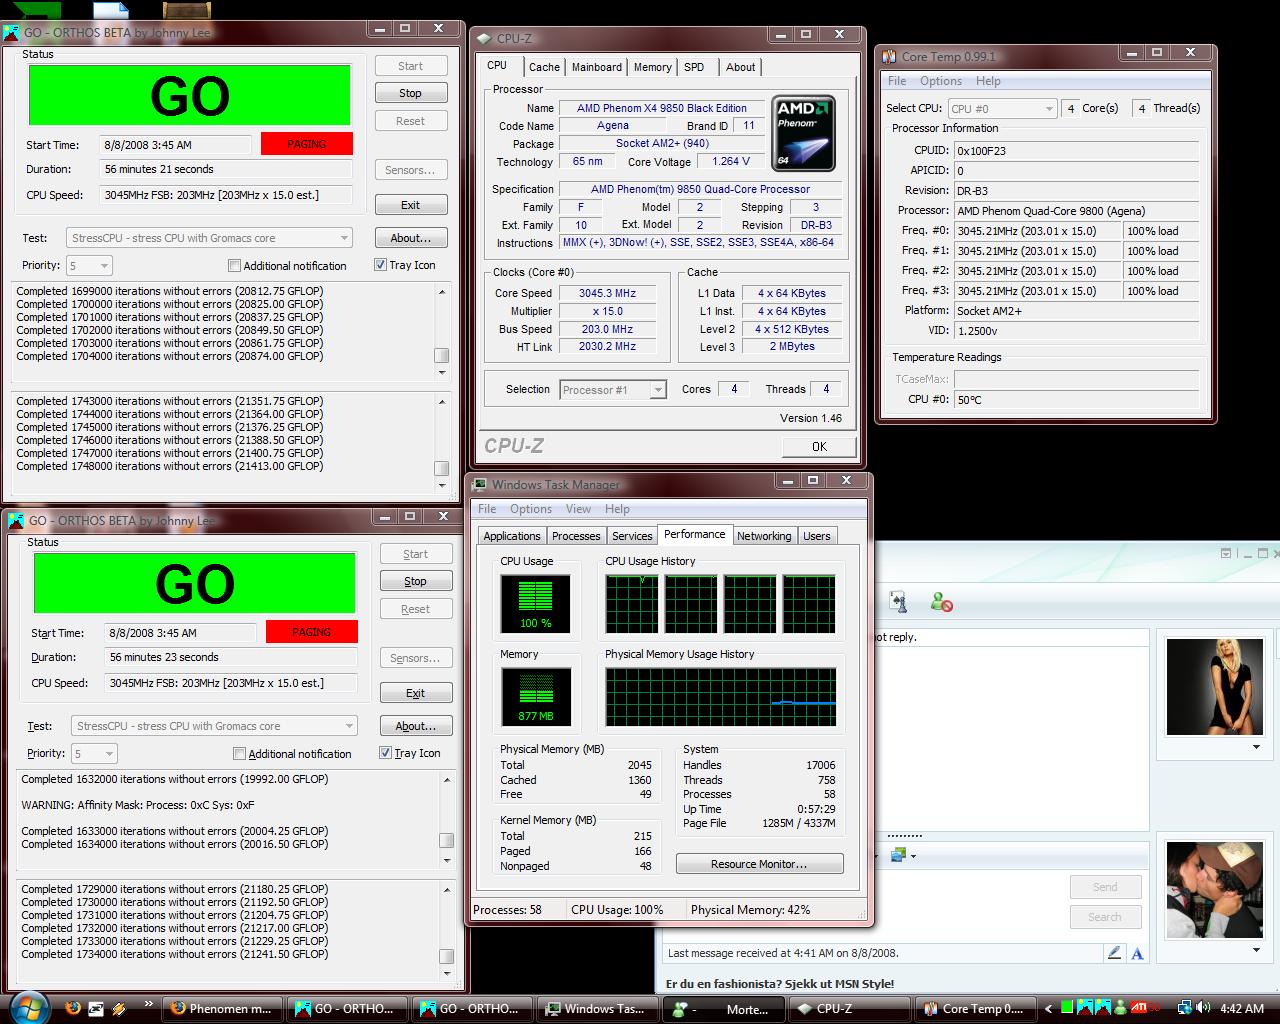Stop the lower ORTHOS stress test

pos(416,581)
